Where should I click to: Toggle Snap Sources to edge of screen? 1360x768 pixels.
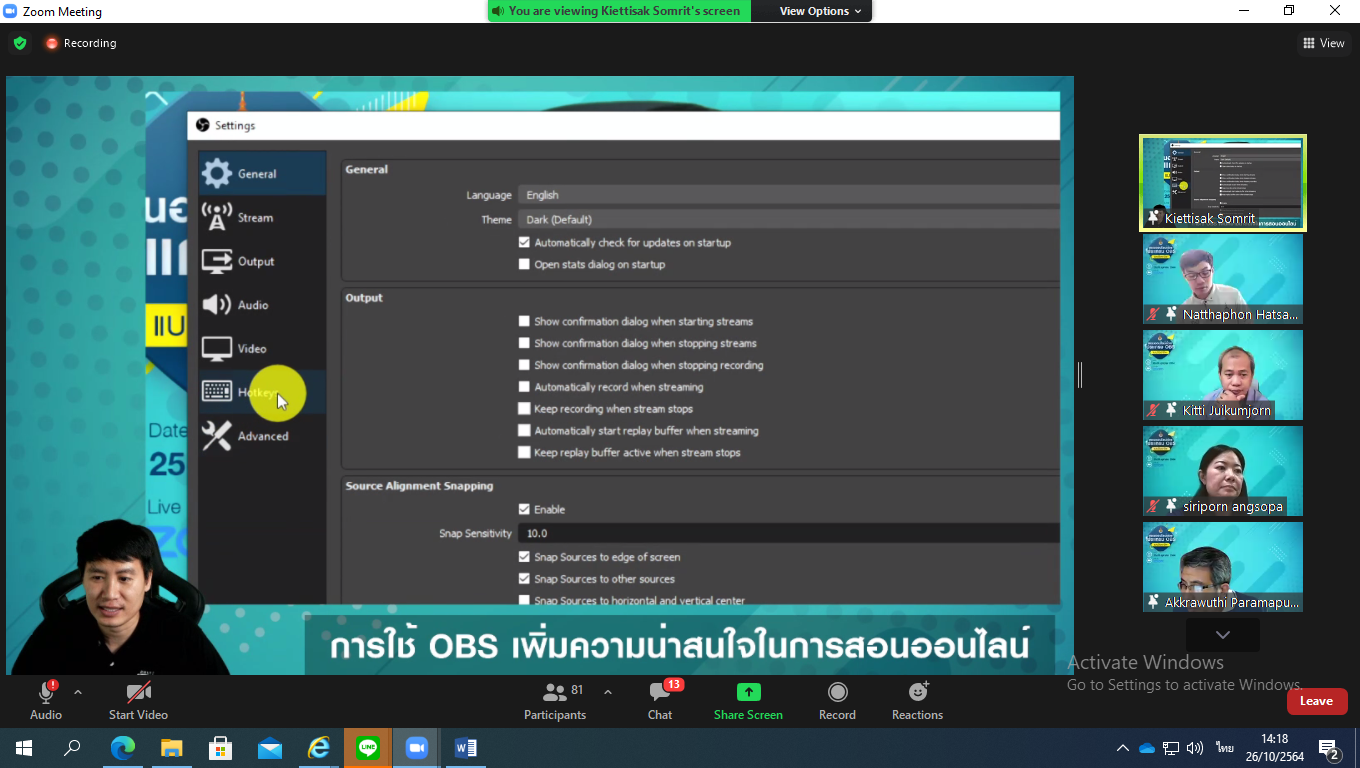pyautogui.click(x=524, y=557)
